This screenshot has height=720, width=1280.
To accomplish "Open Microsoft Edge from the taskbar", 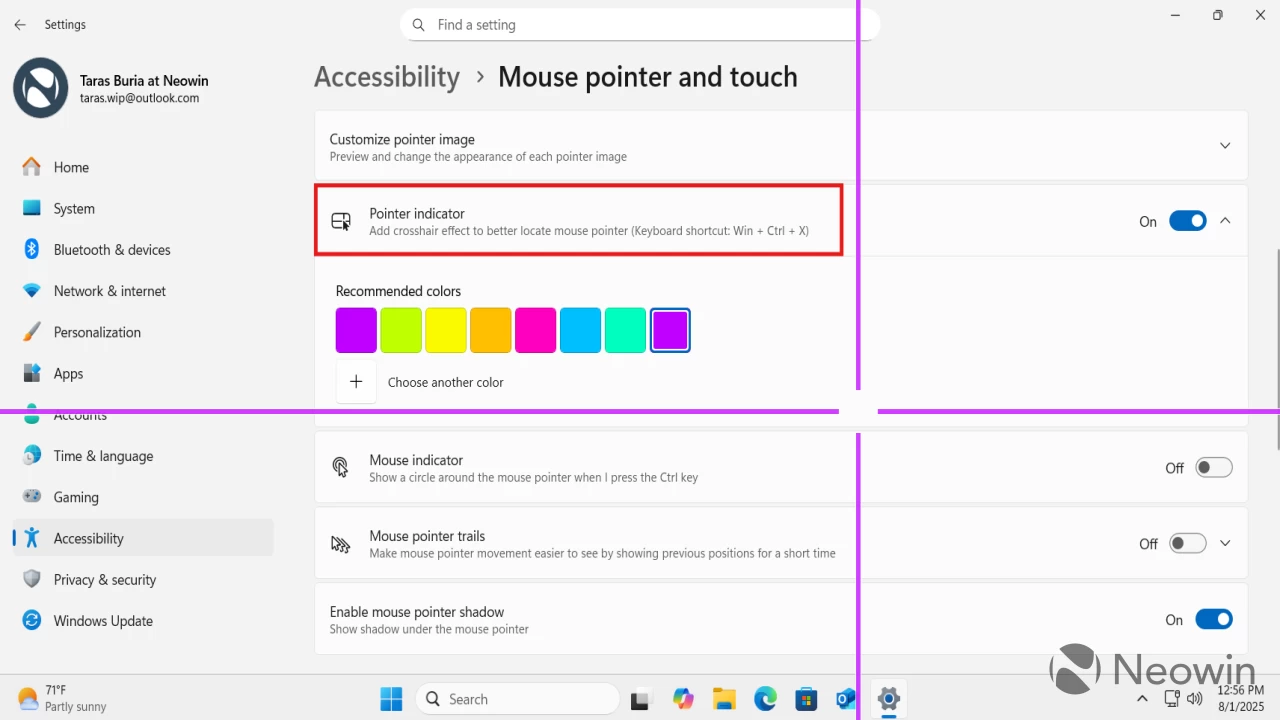I will 765,699.
